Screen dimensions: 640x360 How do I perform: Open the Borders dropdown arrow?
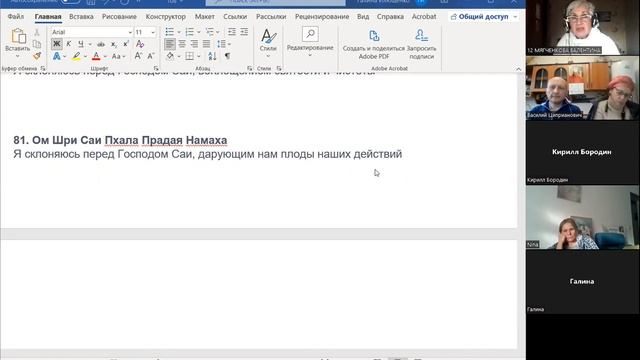click(x=199, y=56)
